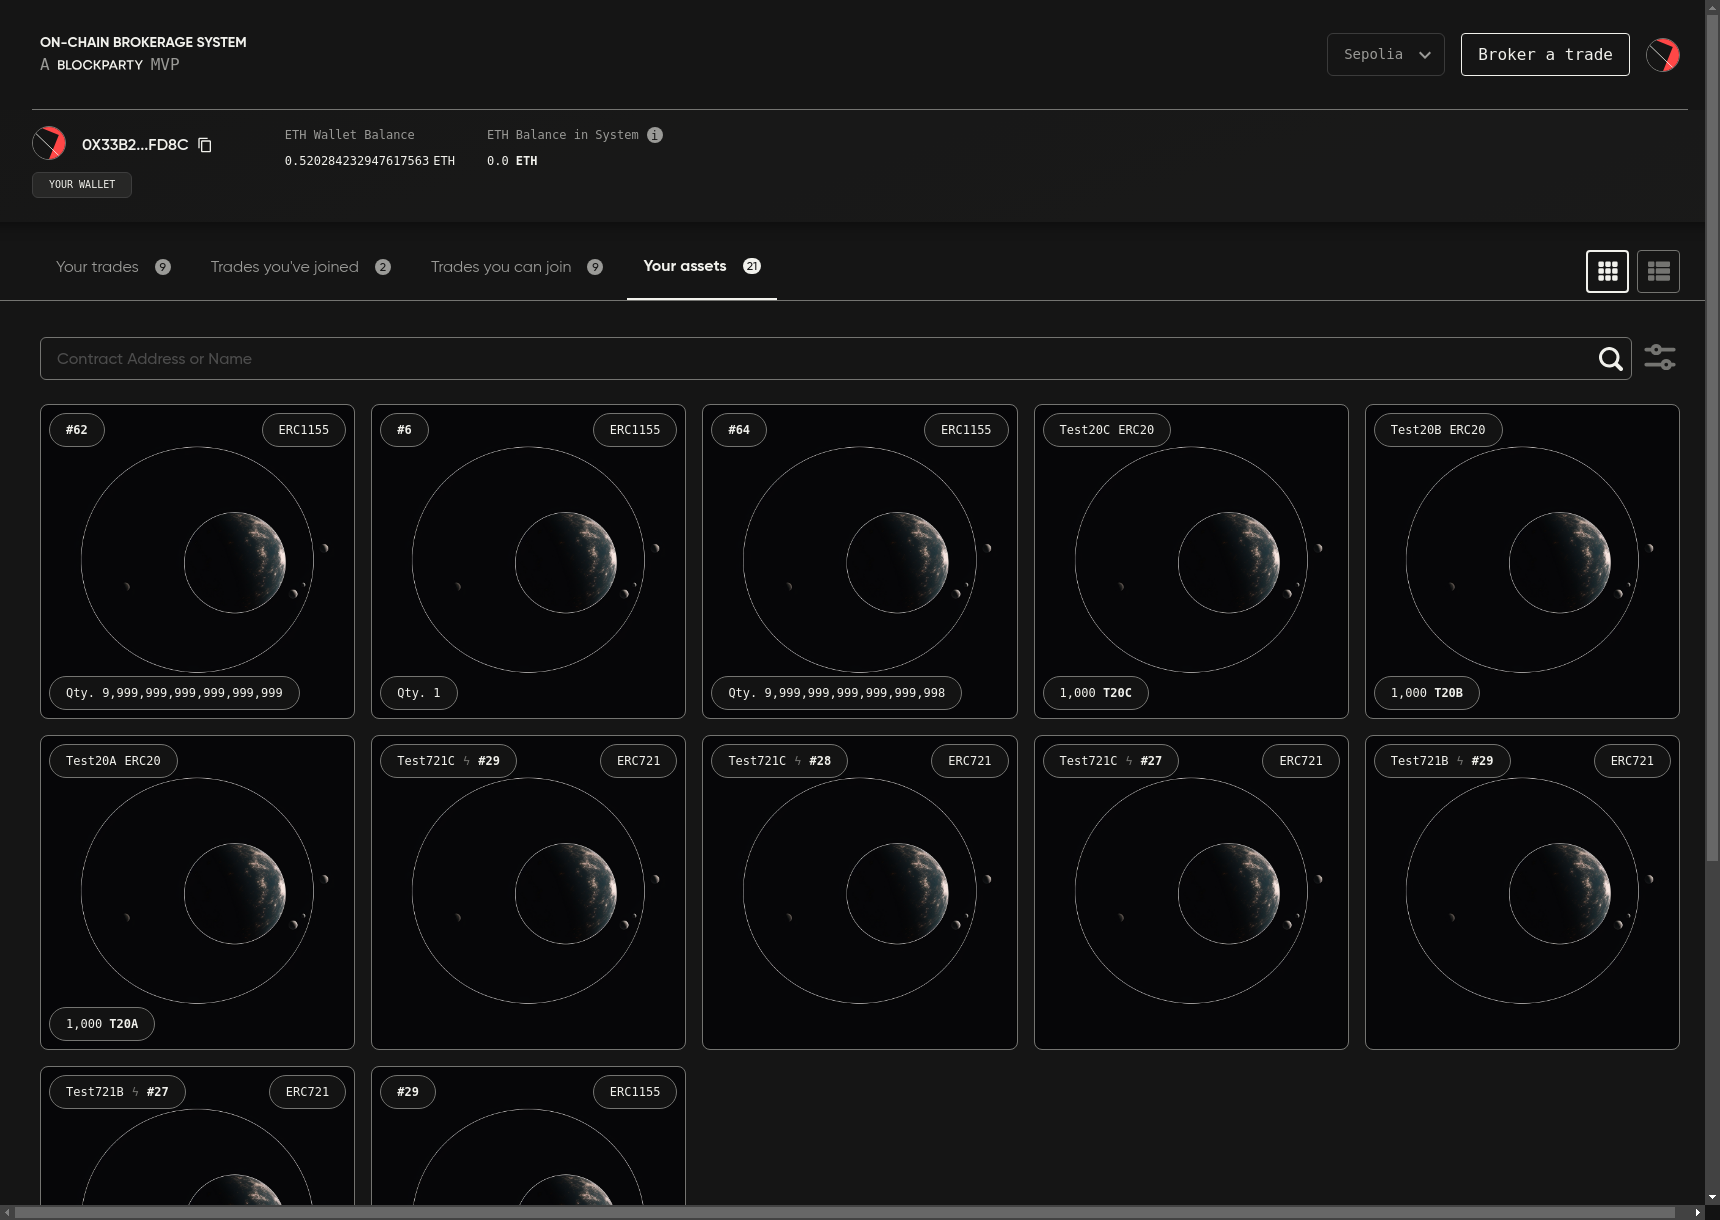Open the Test20C ERC20 asset card
Viewport: 1720px width, 1220px height.
coord(1190,561)
